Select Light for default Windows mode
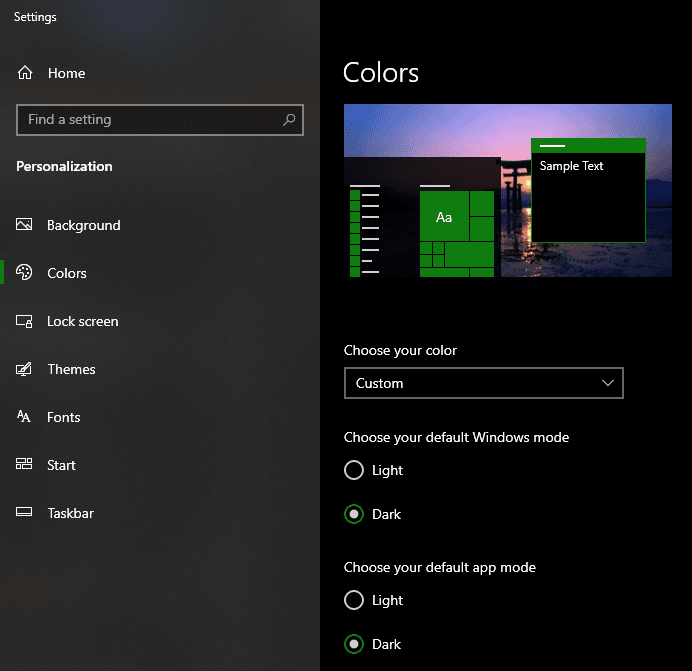This screenshot has width=692, height=671. click(353, 470)
